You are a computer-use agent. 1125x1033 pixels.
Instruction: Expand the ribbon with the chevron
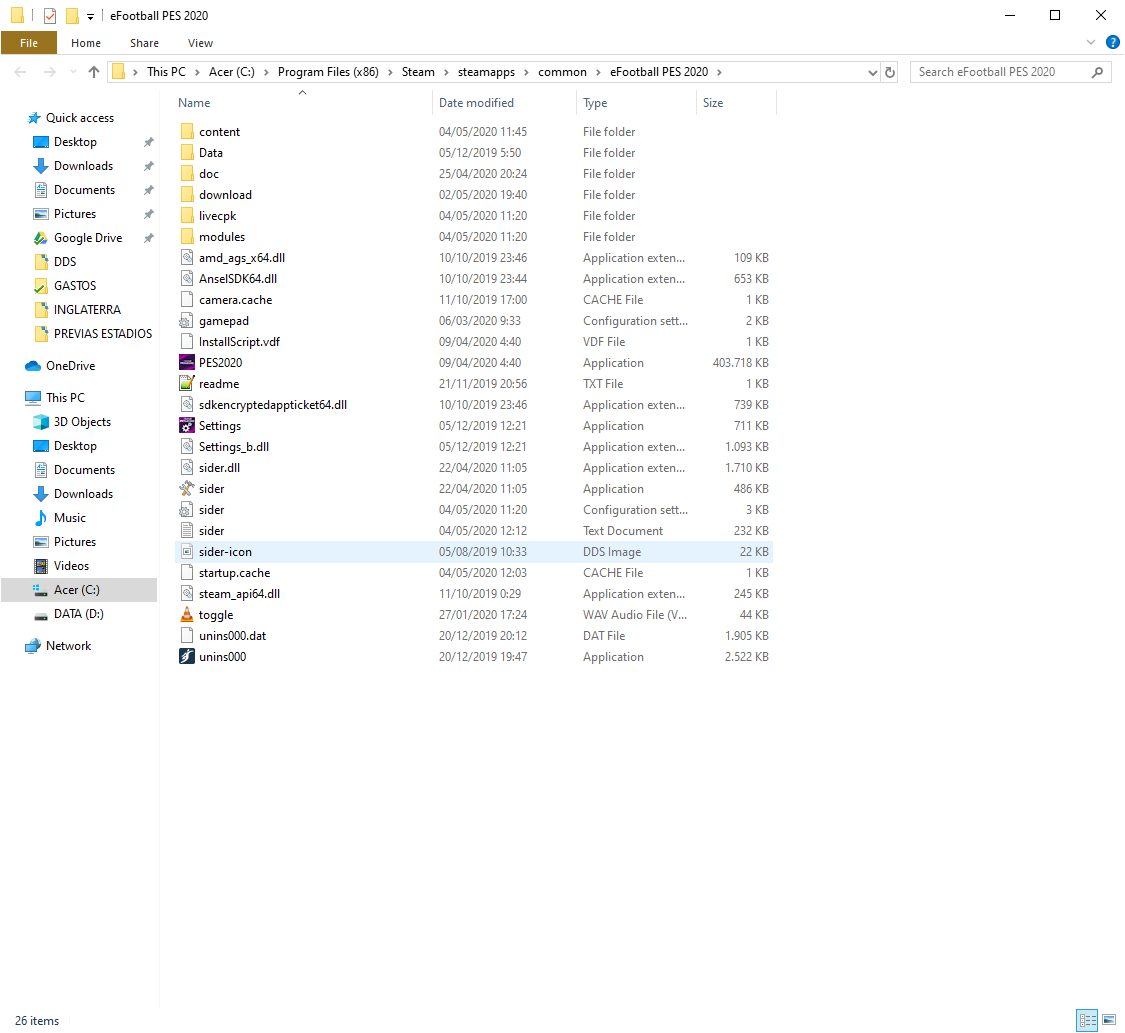point(1091,42)
